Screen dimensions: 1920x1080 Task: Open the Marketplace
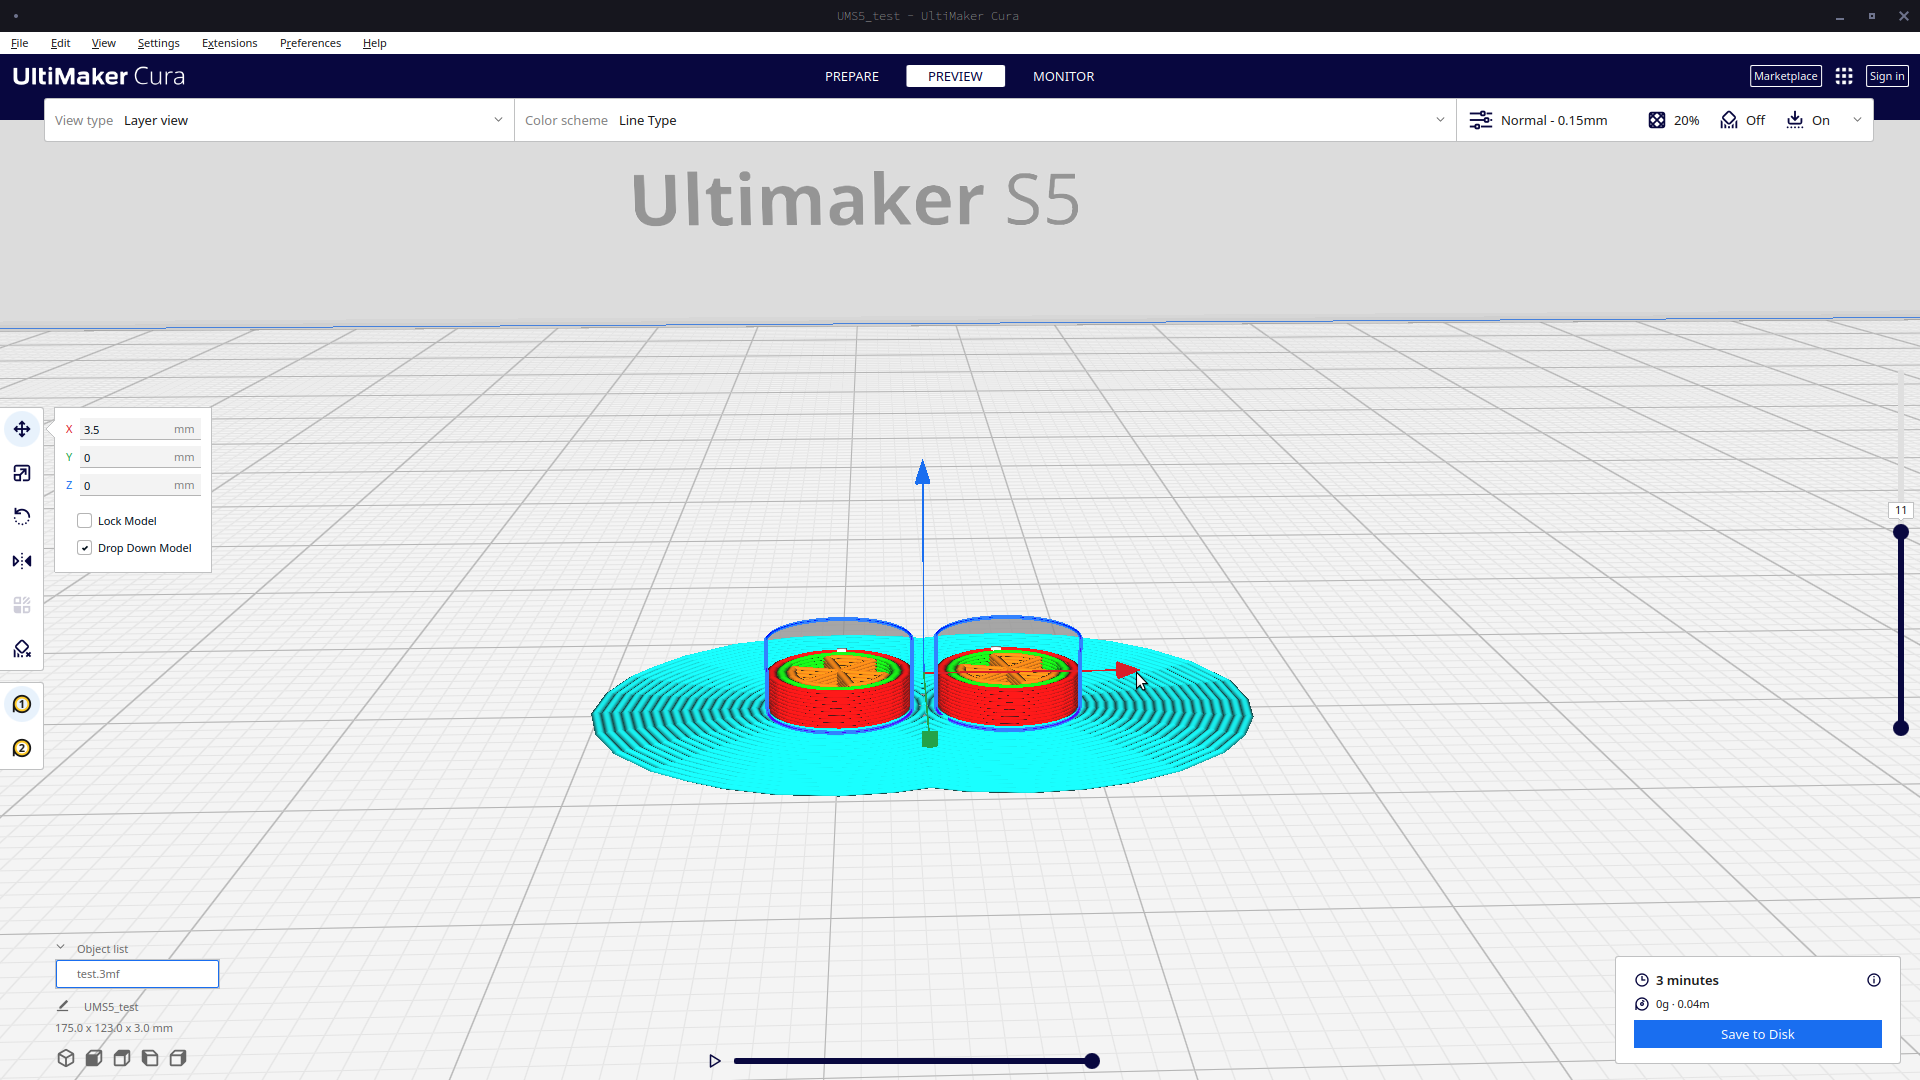point(1785,76)
